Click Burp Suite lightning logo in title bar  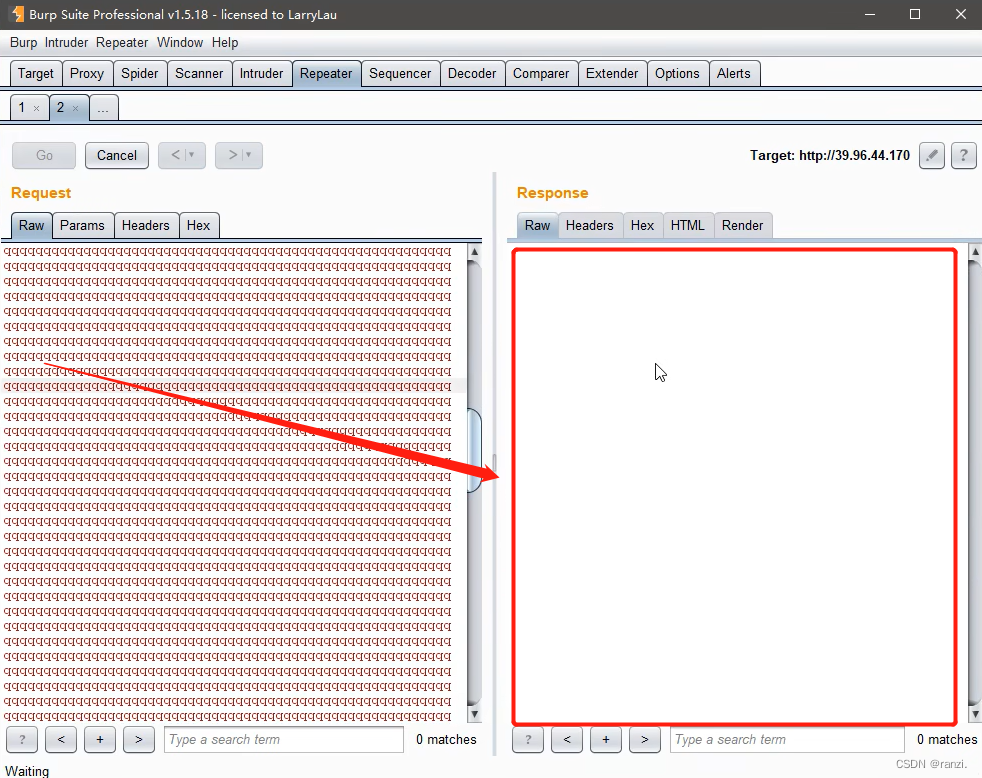click(18, 14)
